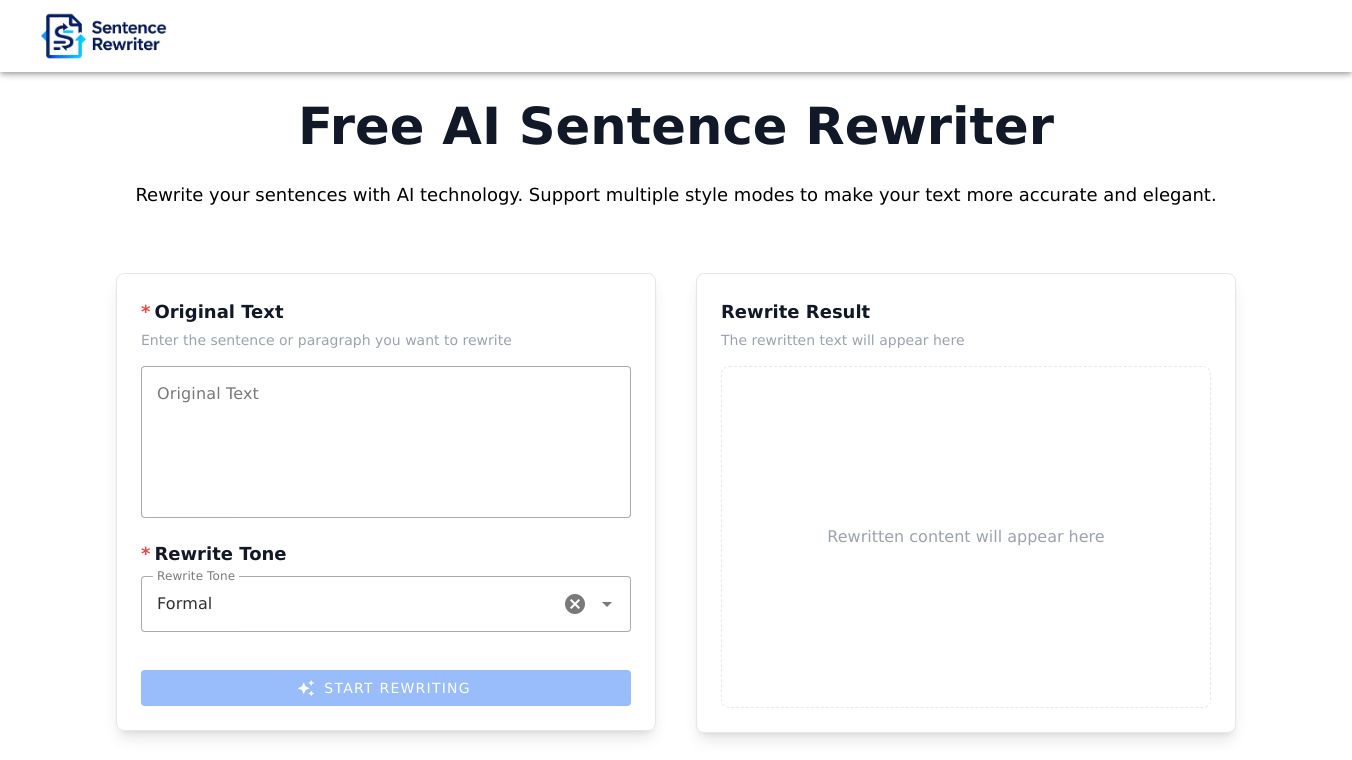Focus the Original Text input box
Image resolution: width=1352 pixels, height=760 pixels.
coord(386,442)
